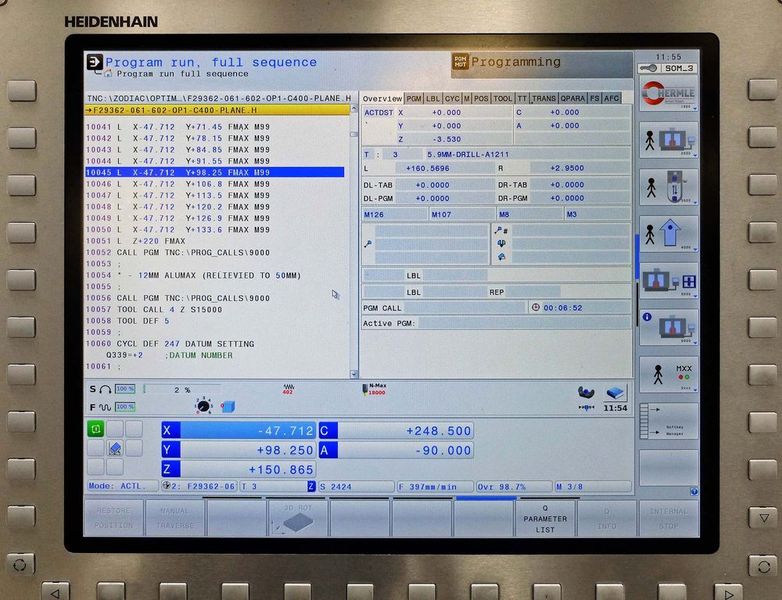Select machine with grid panel softkey
782x600 pixels.
tap(668, 281)
